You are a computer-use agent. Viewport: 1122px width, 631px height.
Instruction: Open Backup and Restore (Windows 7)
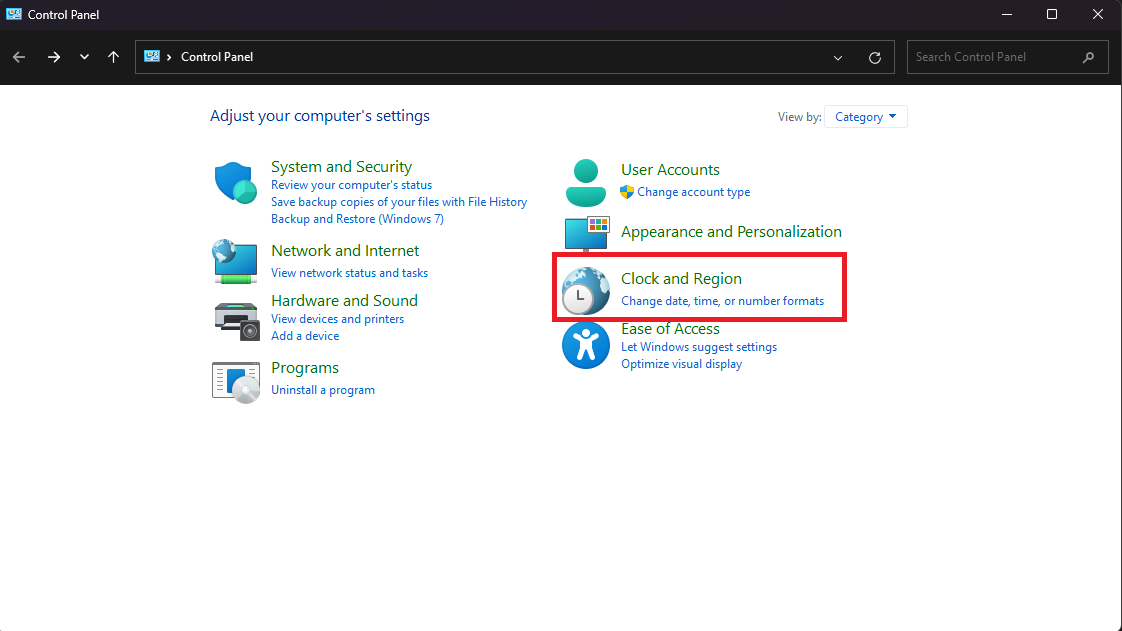[357, 219]
